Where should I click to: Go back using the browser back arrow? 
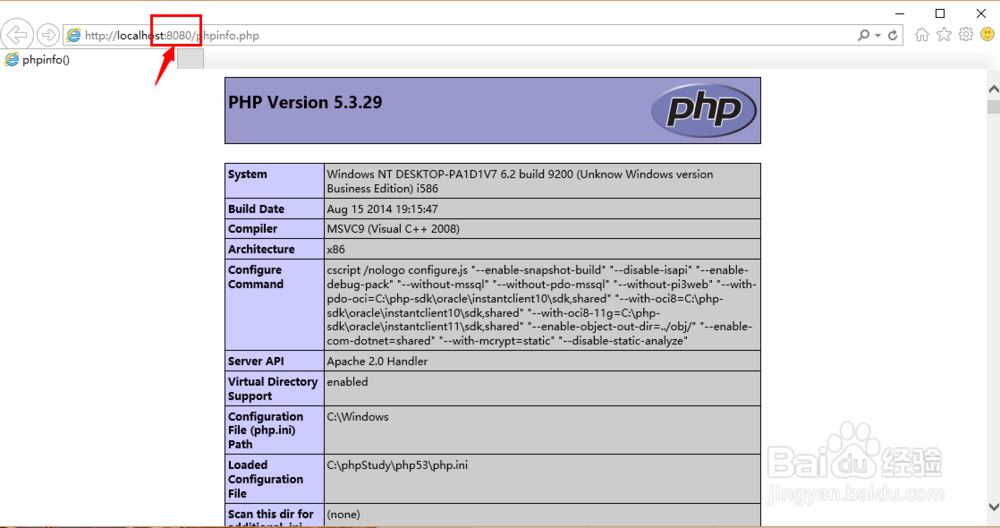[x=17, y=34]
